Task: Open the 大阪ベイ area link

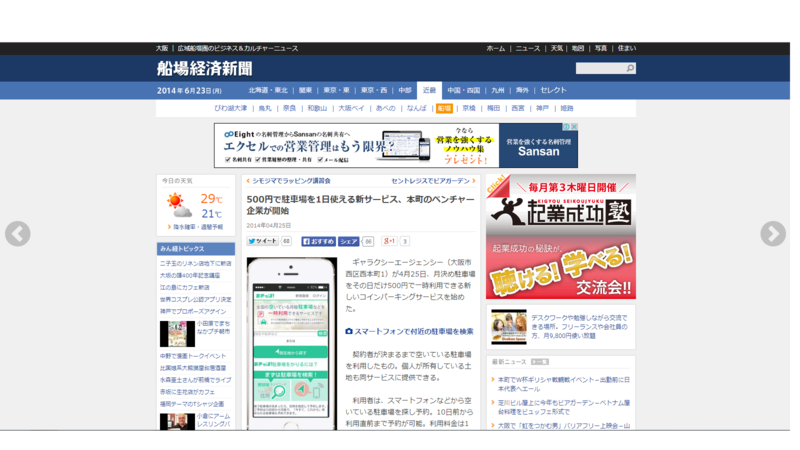Action: point(352,108)
